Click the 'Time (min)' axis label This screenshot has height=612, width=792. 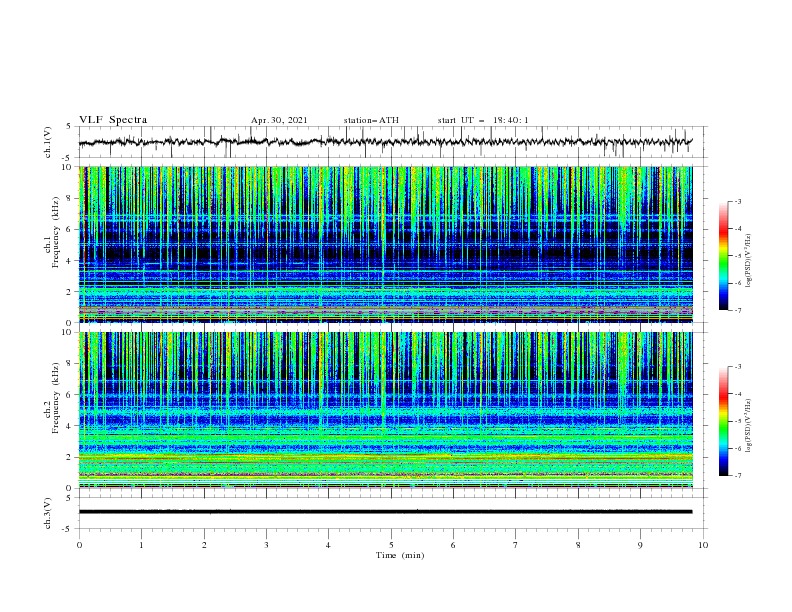(x=400, y=555)
